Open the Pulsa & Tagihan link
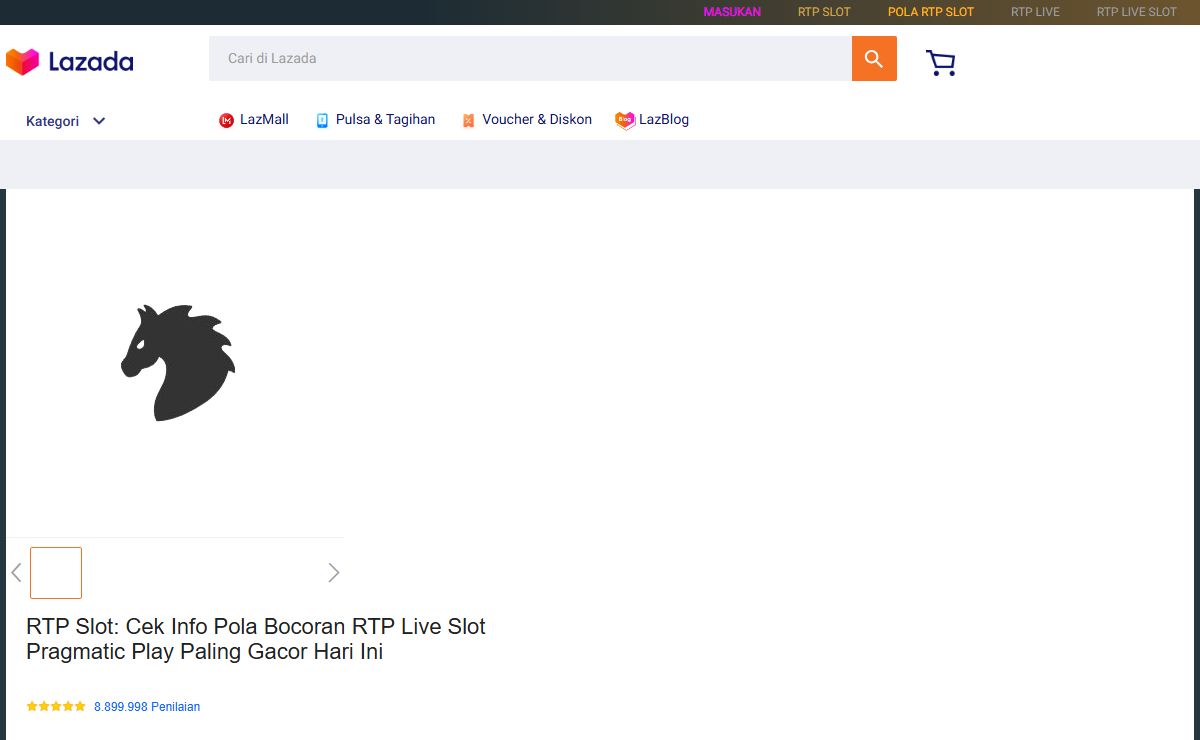The width and height of the screenshot is (1200, 740). pos(385,120)
